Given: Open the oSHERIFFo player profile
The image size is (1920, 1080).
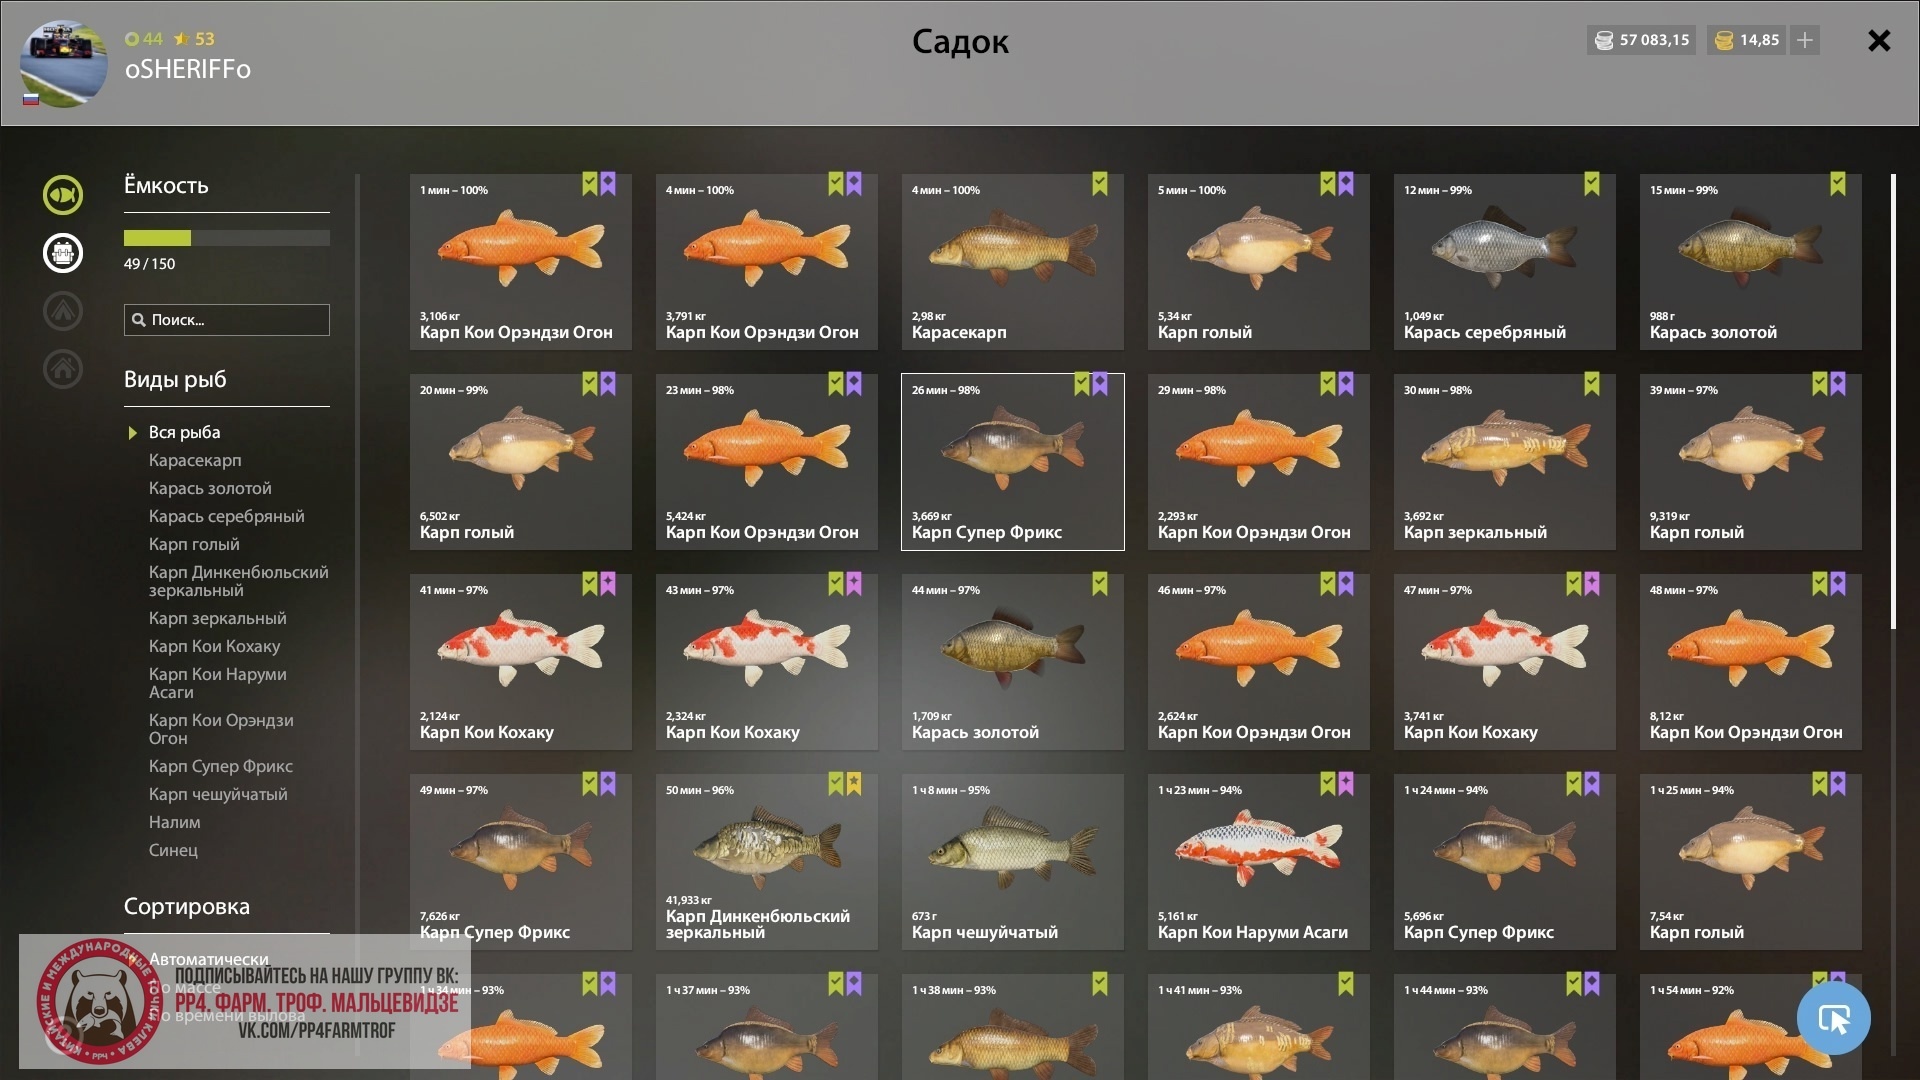Looking at the screenshot, I should (187, 69).
